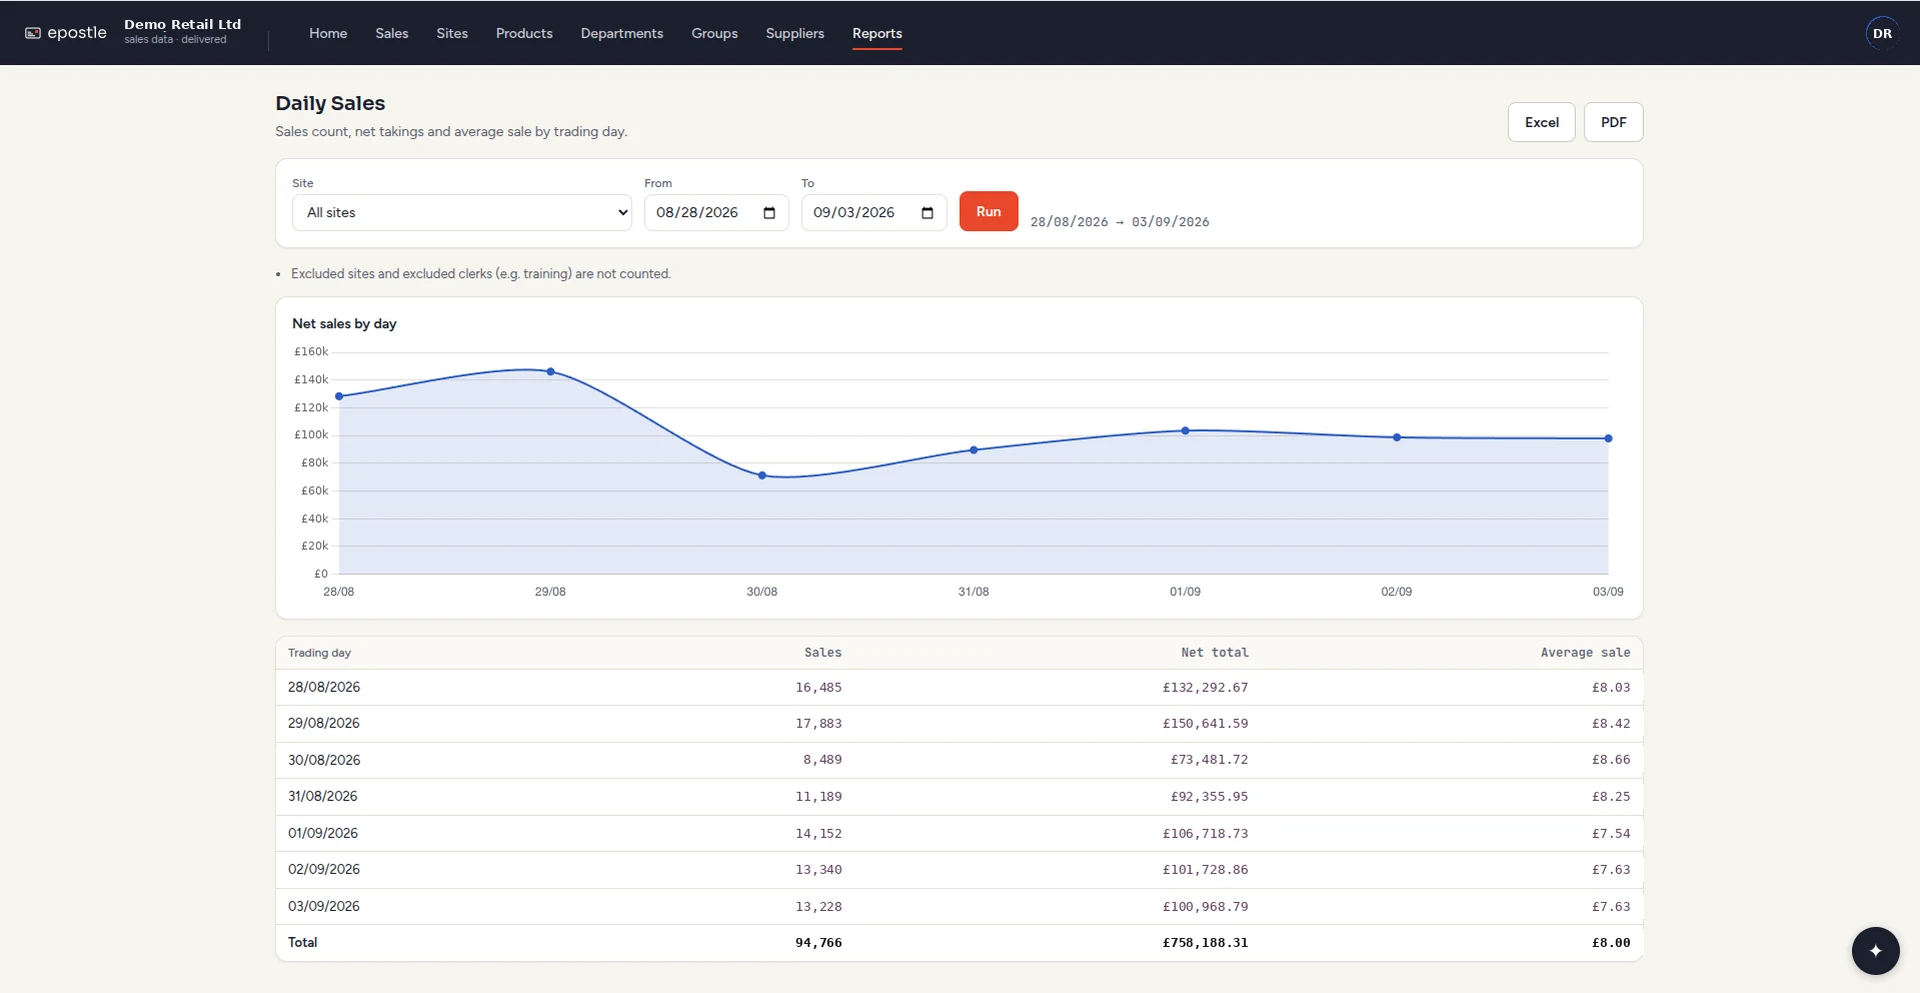Click the To date field 09/03/2026
The height and width of the screenshot is (993, 1920).
coord(873,213)
